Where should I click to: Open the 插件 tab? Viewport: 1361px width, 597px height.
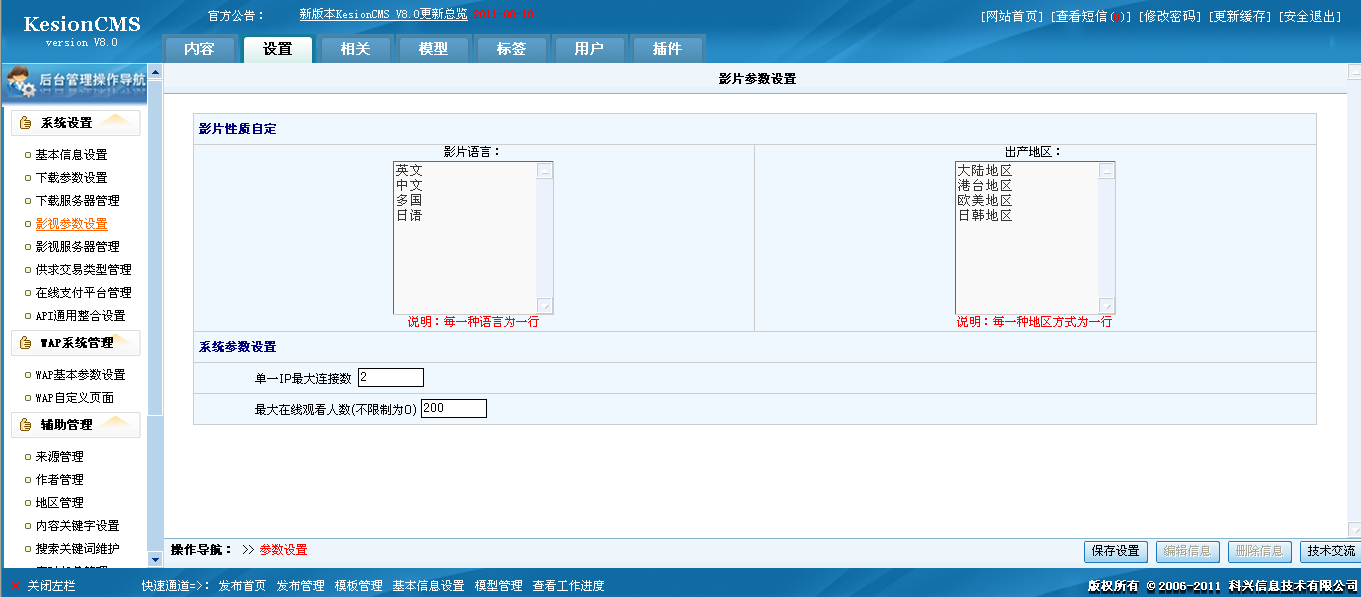point(667,47)
